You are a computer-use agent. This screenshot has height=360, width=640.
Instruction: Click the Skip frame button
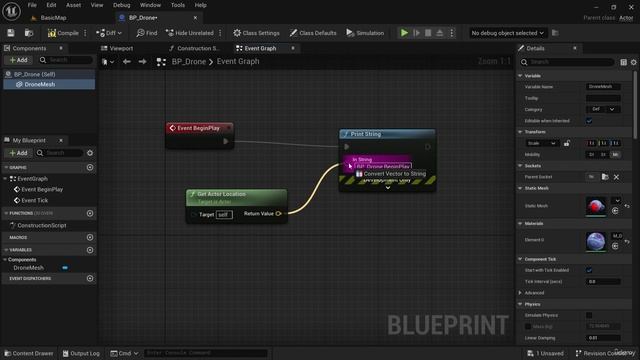[x=416, y=33]
